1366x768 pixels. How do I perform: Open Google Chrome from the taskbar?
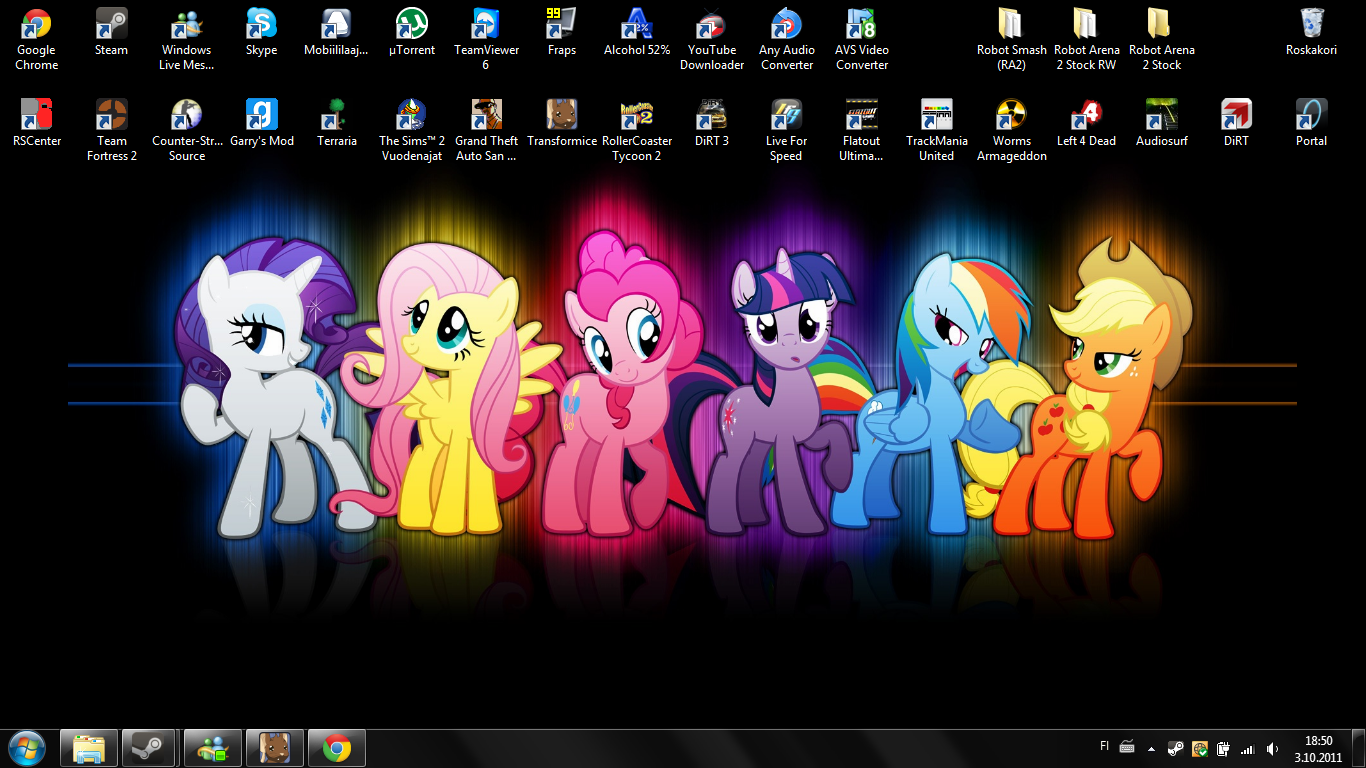click(x=336, y=748)
